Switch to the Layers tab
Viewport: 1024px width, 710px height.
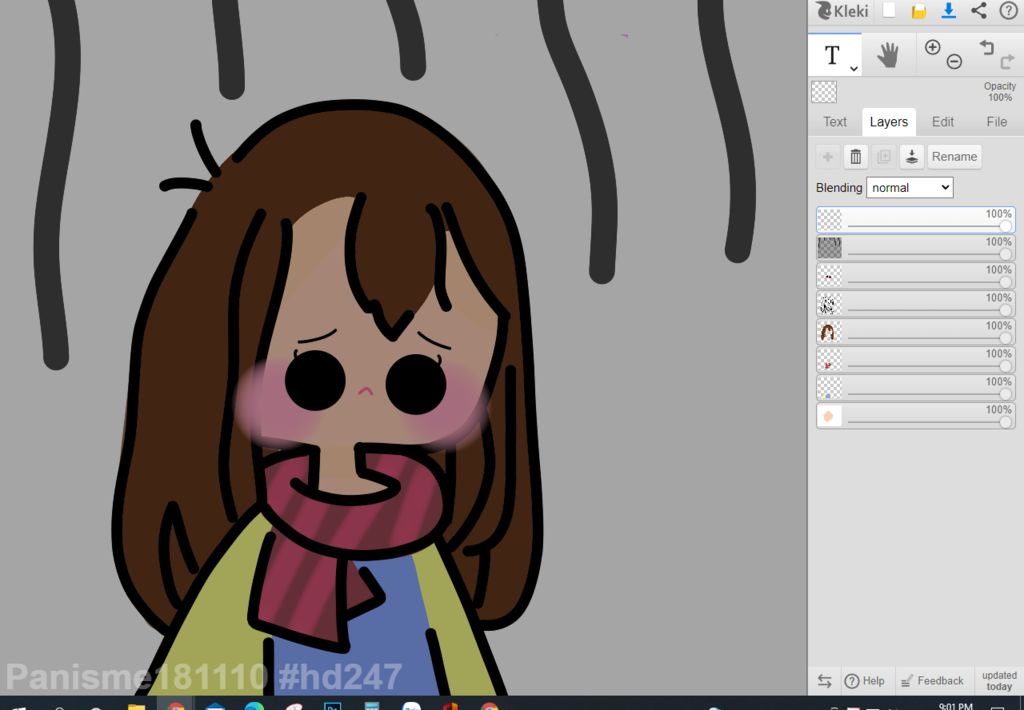coord(889,122)
